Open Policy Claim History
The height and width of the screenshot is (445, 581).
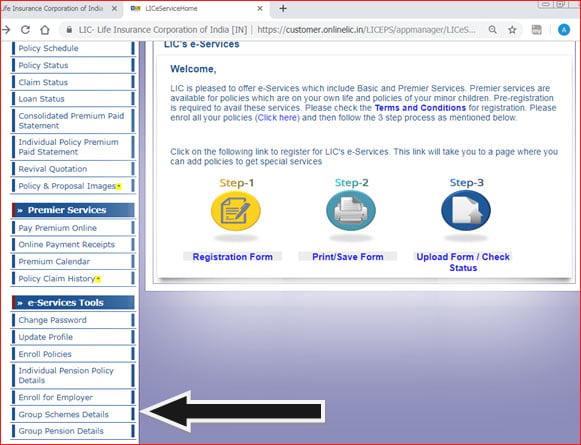coord(73,279)
